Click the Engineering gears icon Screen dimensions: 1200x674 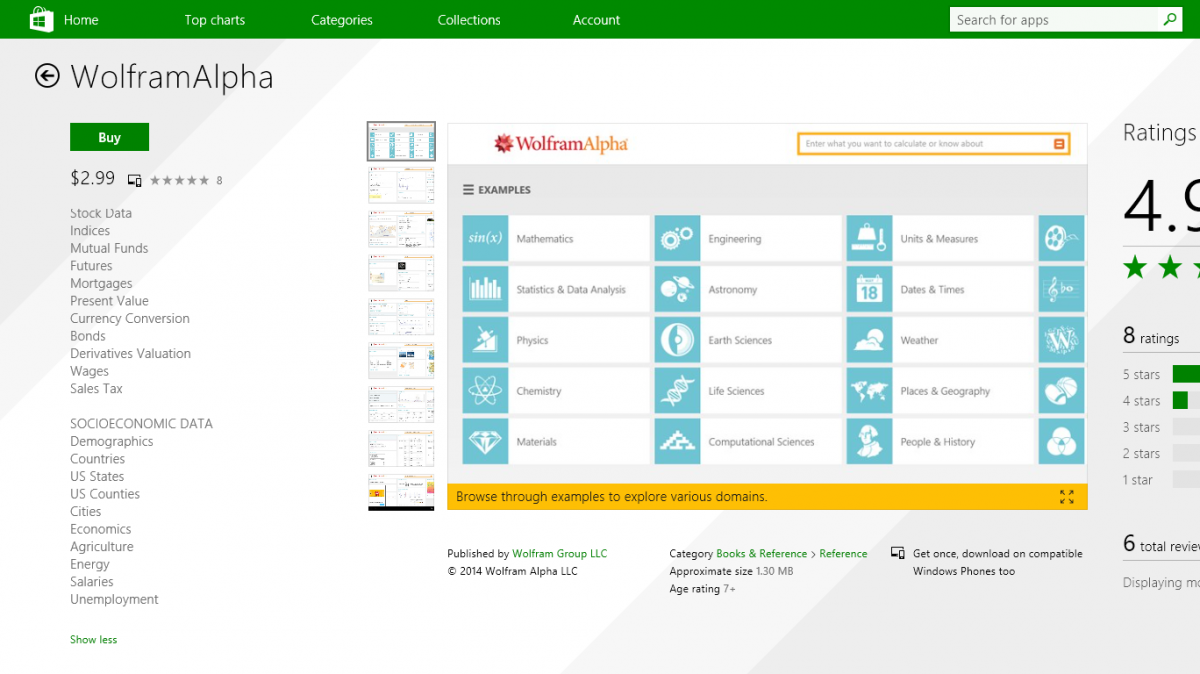(x=677, y=238)
